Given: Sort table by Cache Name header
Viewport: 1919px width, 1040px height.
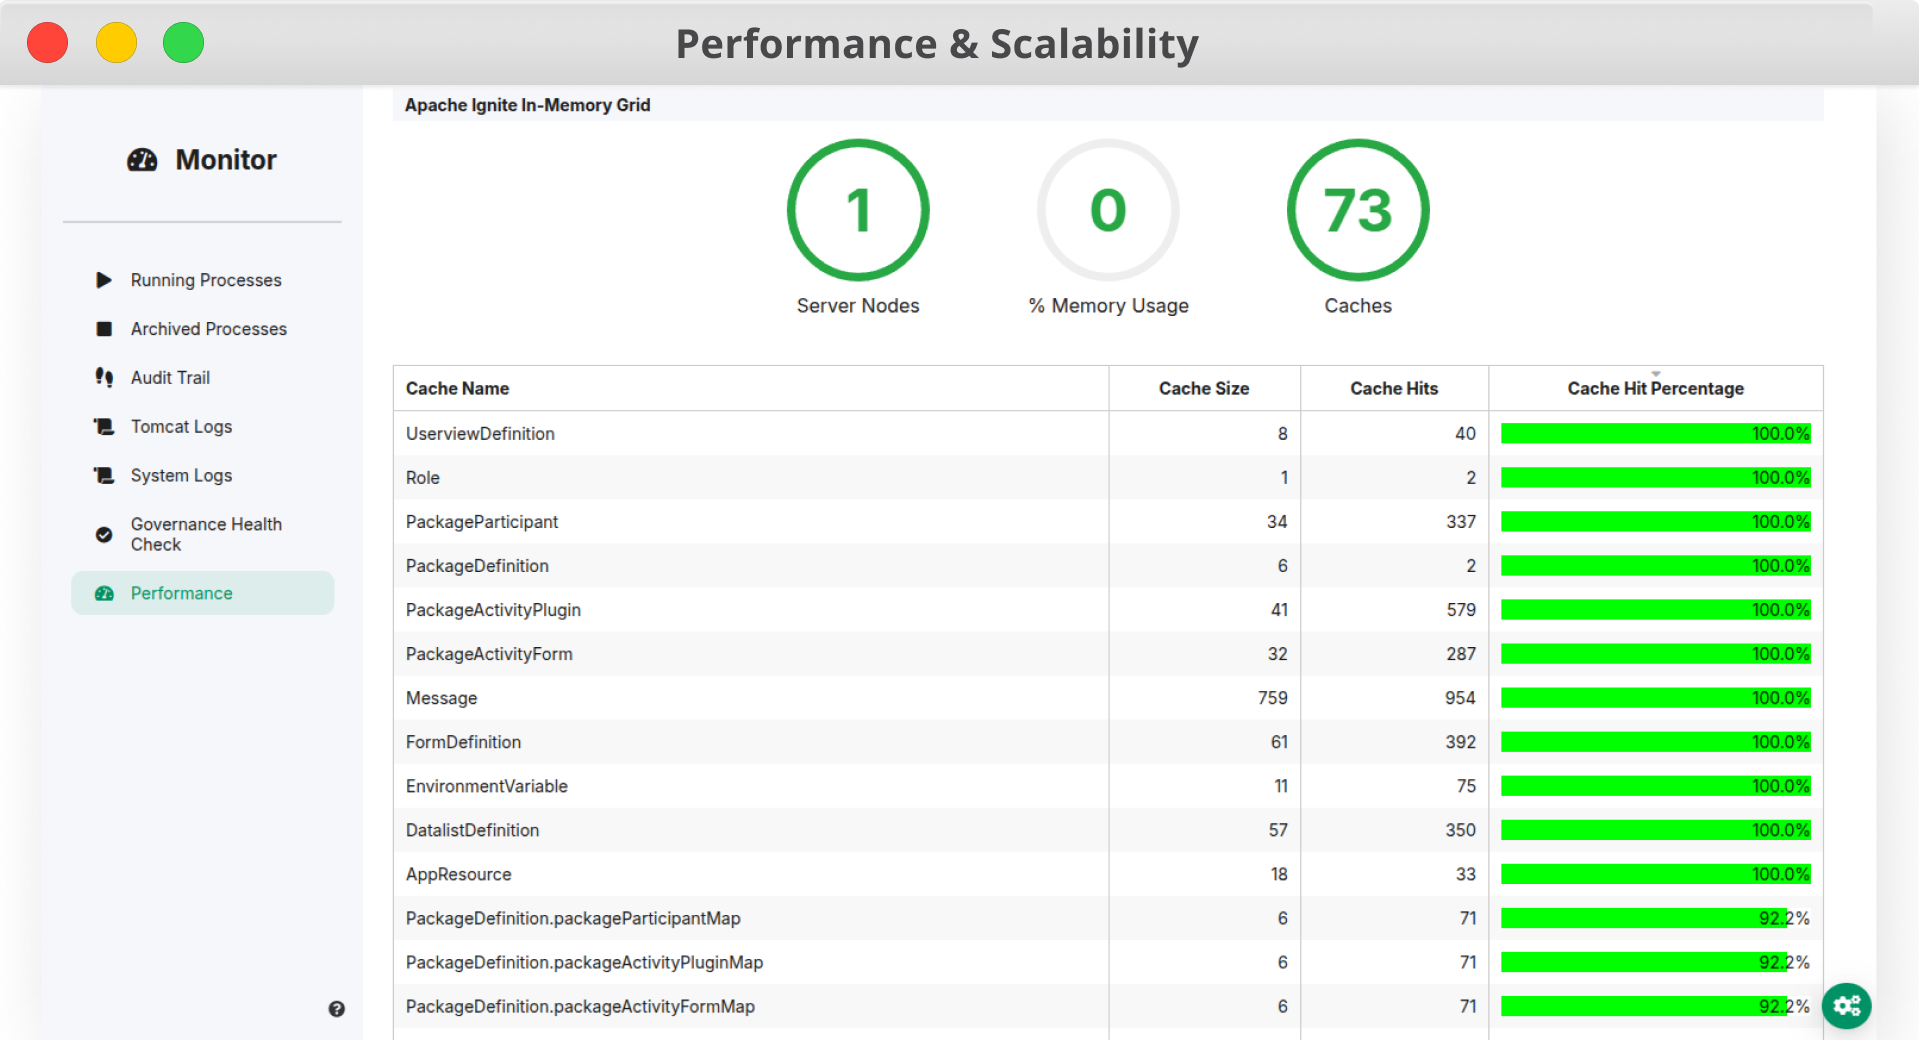Looking at the screenshot, I should pyautogui.click(x=457, y=389).
